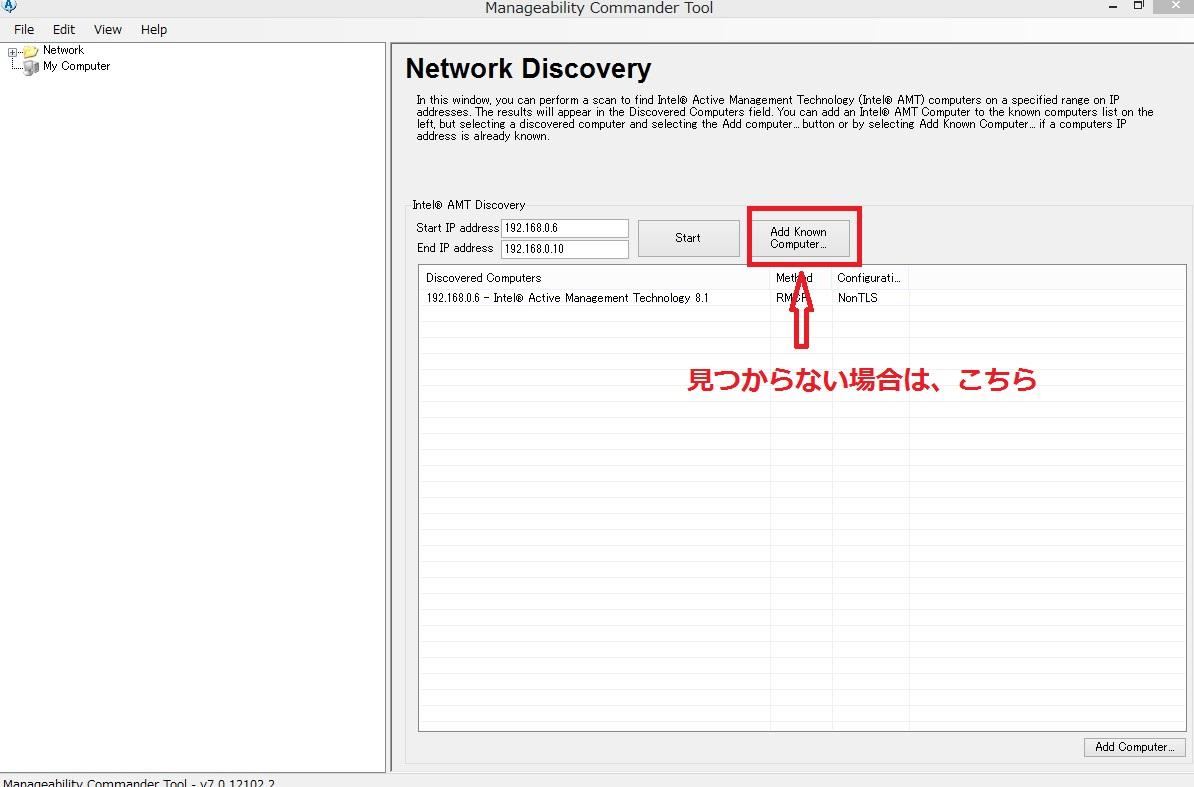Close the Manageability Commander Tool window

(1175, 6)
